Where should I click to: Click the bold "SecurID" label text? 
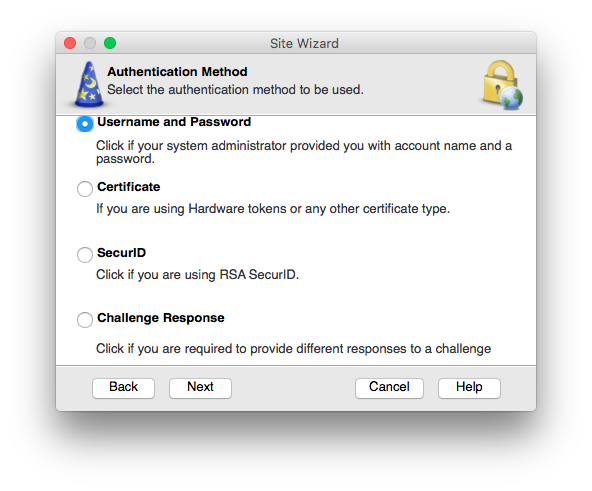pyautogui.click(x=121, y=253)
